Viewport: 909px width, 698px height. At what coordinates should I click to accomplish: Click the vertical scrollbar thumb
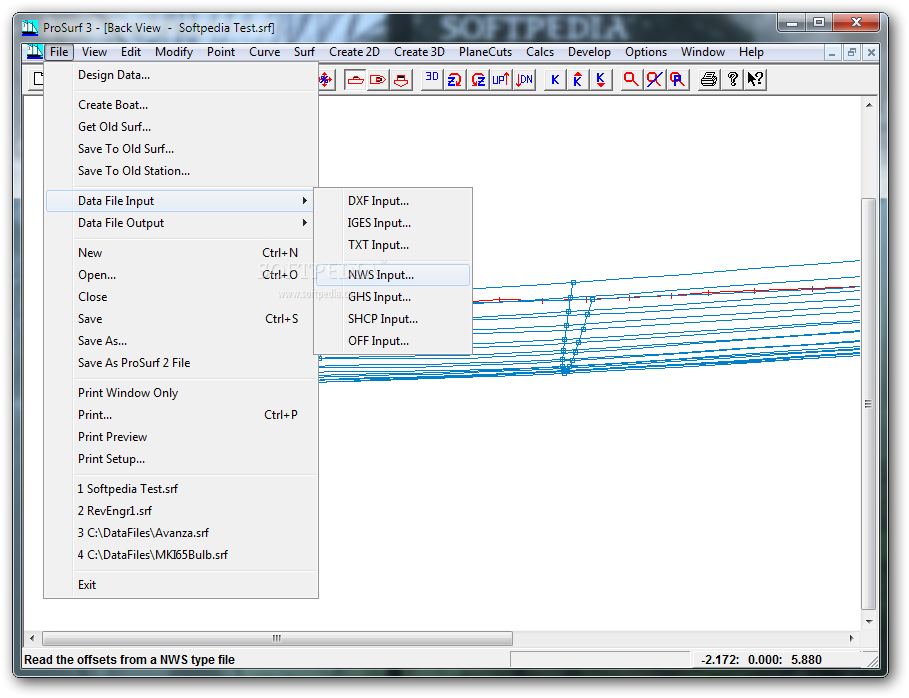pyautogui.click(x=868, y=403)
